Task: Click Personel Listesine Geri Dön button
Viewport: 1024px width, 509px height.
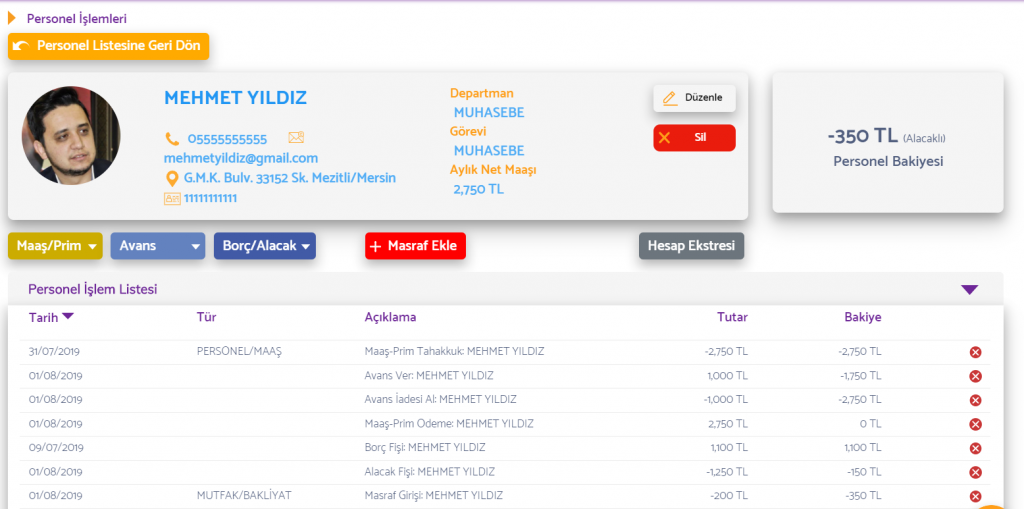Action: 109,46
